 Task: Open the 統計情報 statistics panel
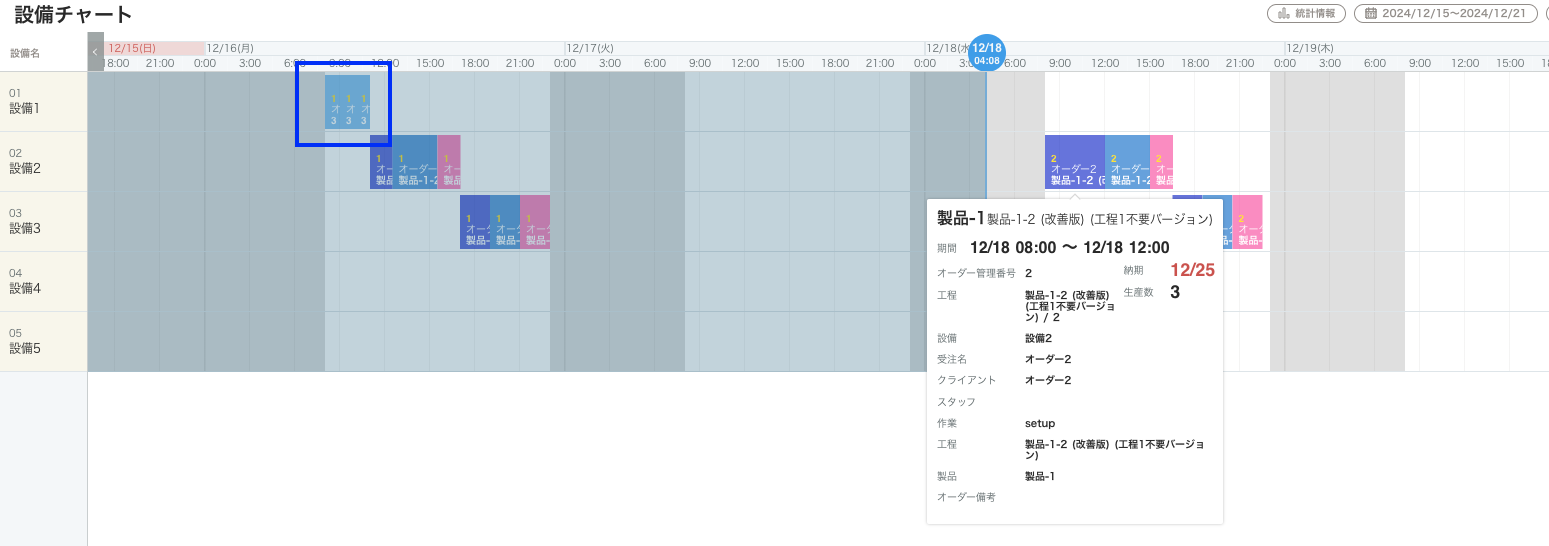1307,13
